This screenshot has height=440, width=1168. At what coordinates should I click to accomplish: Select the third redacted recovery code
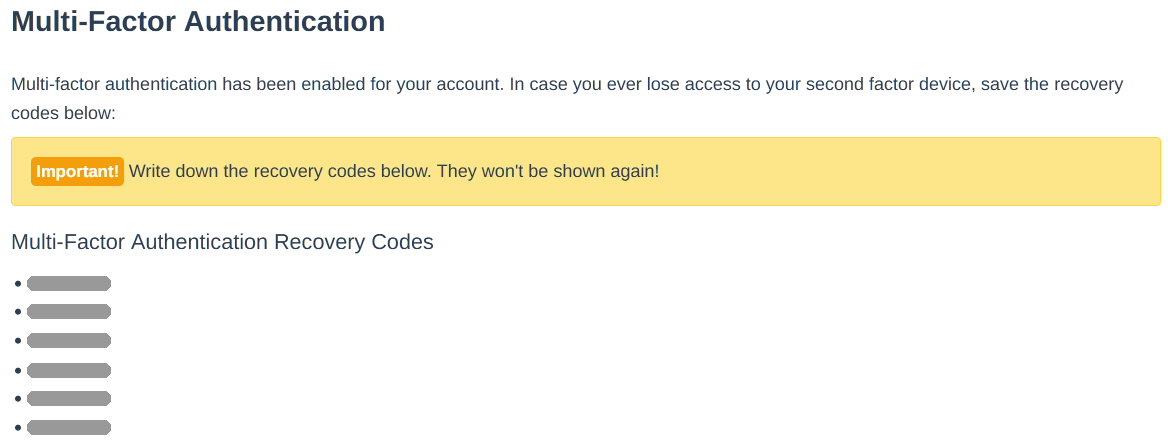pos(69,341)
